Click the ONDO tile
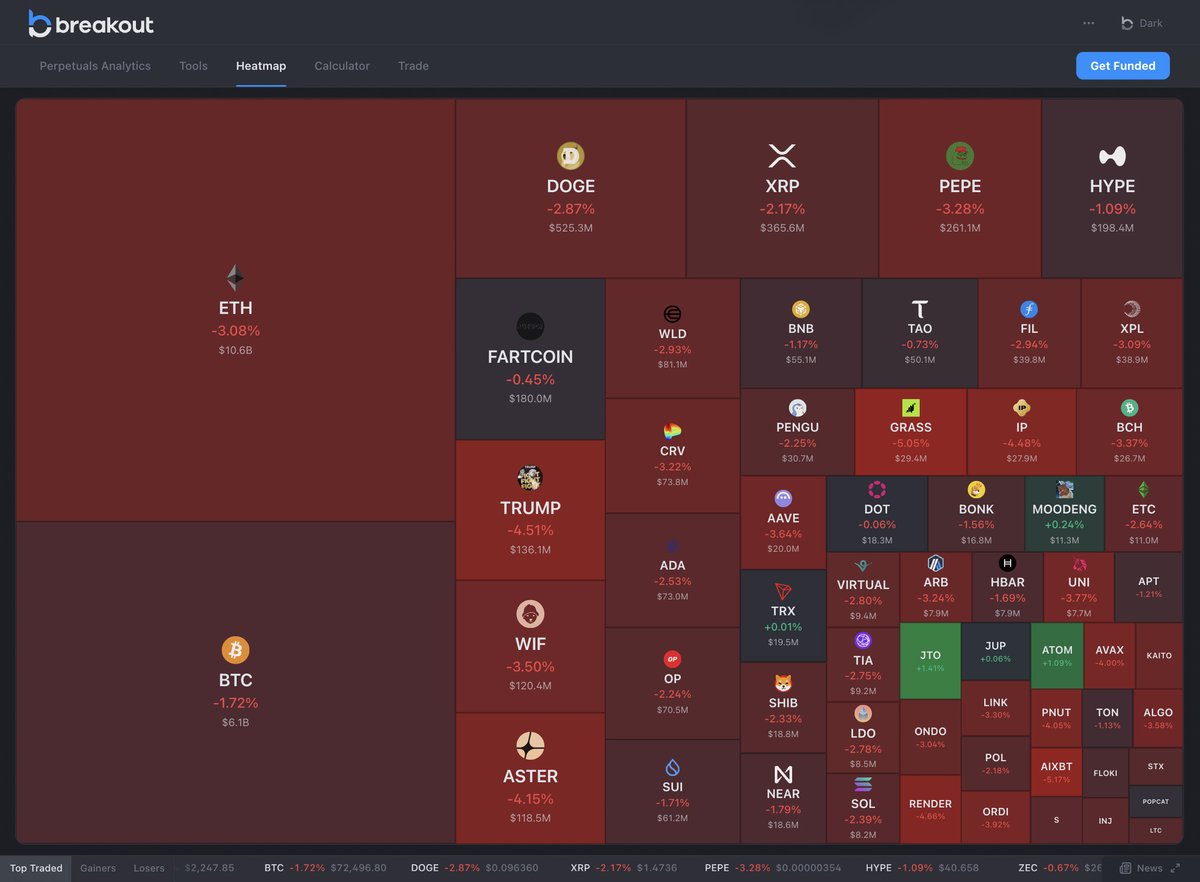1200x882 pixels. [x=930, y=735]
